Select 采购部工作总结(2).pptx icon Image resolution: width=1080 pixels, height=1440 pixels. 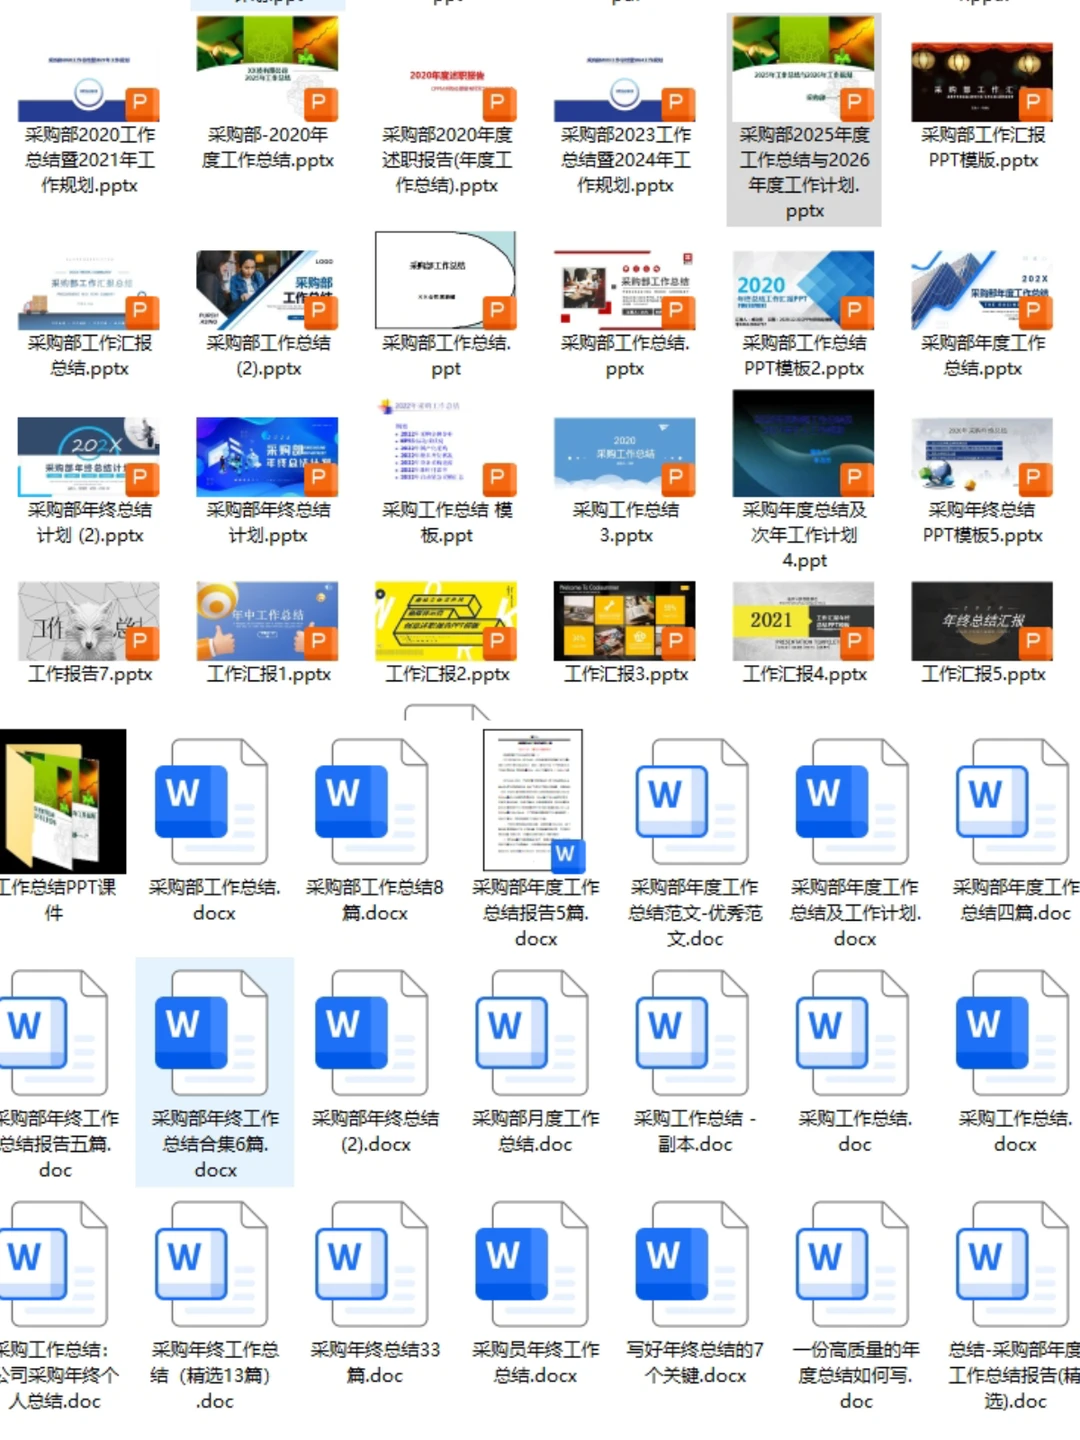(267, 290)
